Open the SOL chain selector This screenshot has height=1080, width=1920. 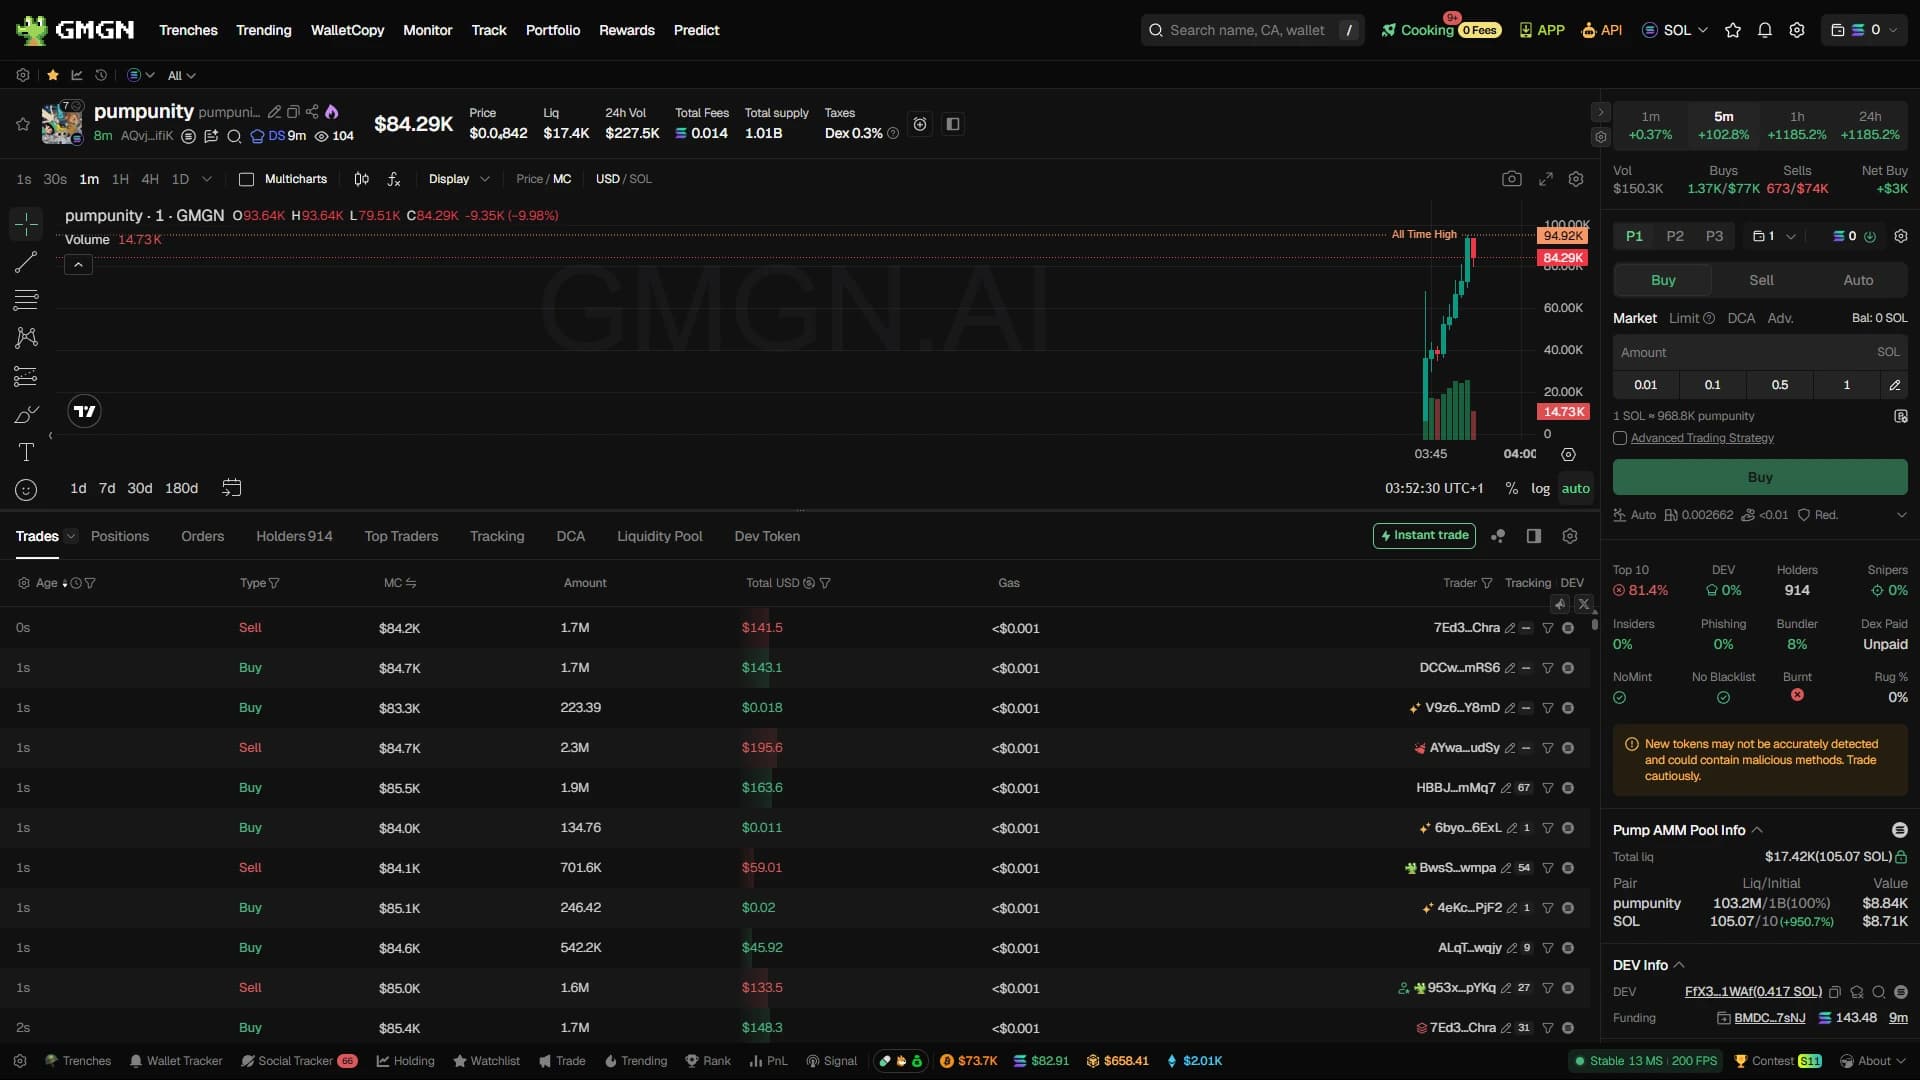pos(1675,30)
